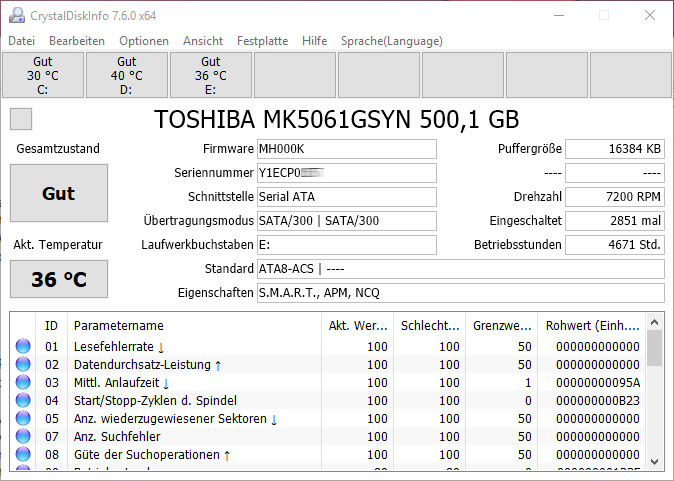Viewport: 674px width, 481px height.
Task: Click the Laufwerkbuchstaben field E:
Action: tap(347, 245)
